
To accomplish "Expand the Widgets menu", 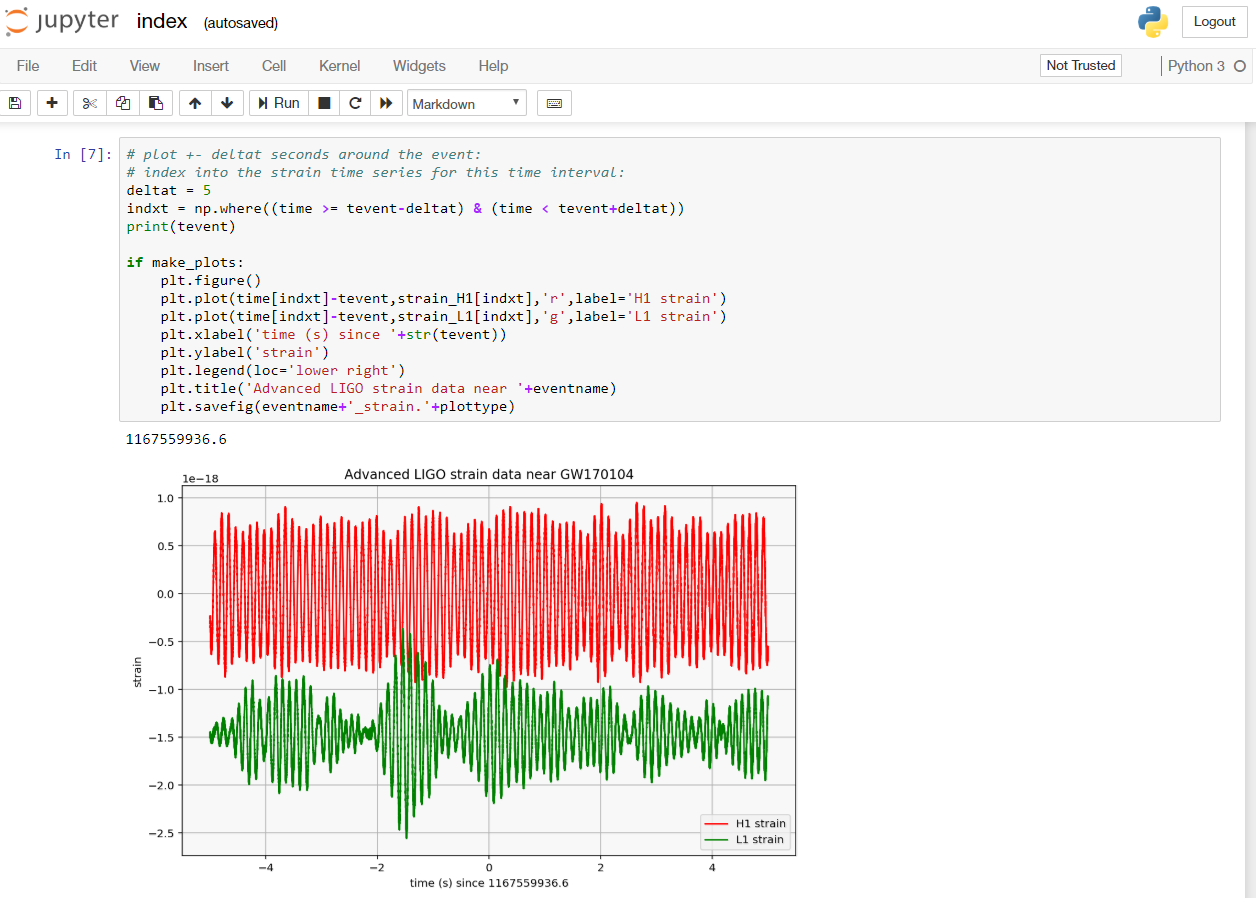I will pos(419,66).
